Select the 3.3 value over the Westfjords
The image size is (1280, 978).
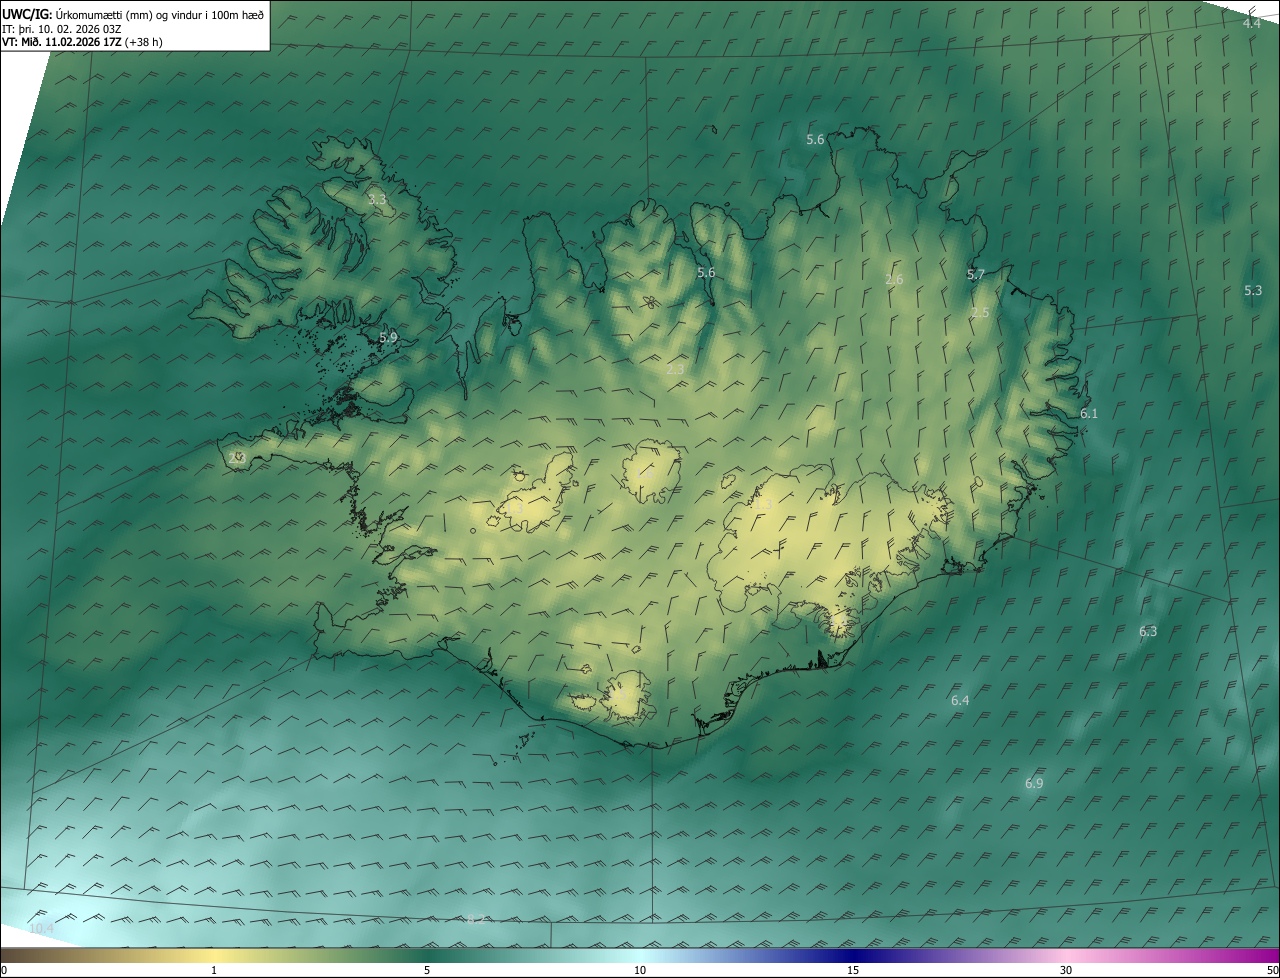[377, 200]
